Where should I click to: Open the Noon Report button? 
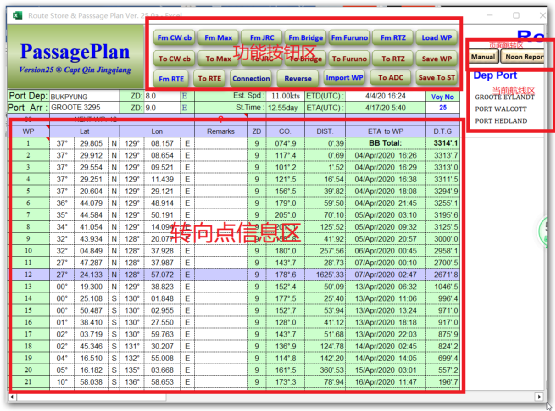pos(523,57)
